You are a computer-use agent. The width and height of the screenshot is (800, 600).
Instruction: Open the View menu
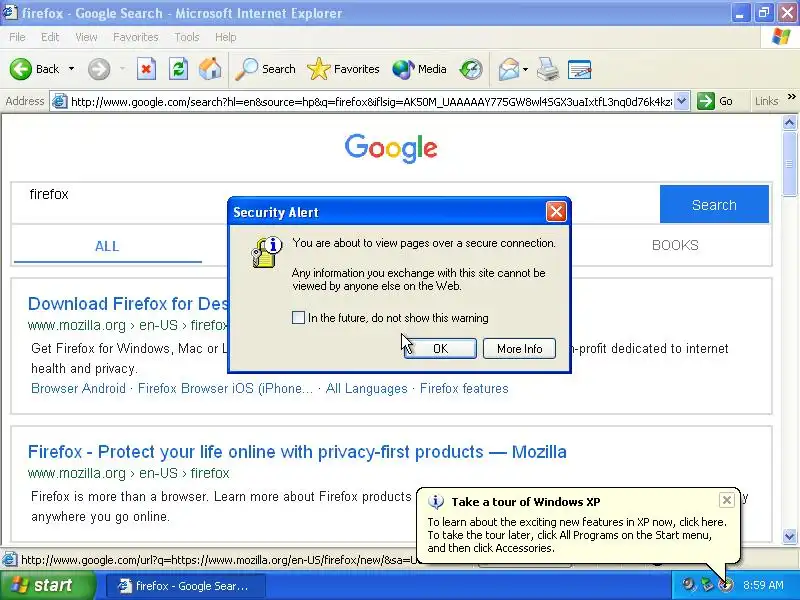[x=86, y=37]
